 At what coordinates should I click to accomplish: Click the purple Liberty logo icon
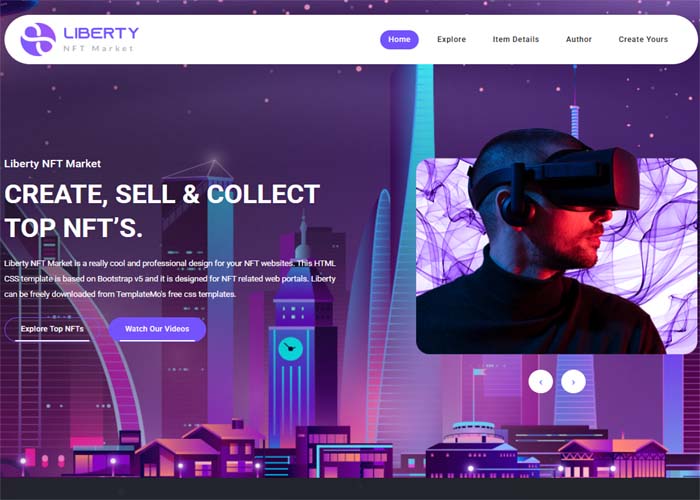pos(38,39)
